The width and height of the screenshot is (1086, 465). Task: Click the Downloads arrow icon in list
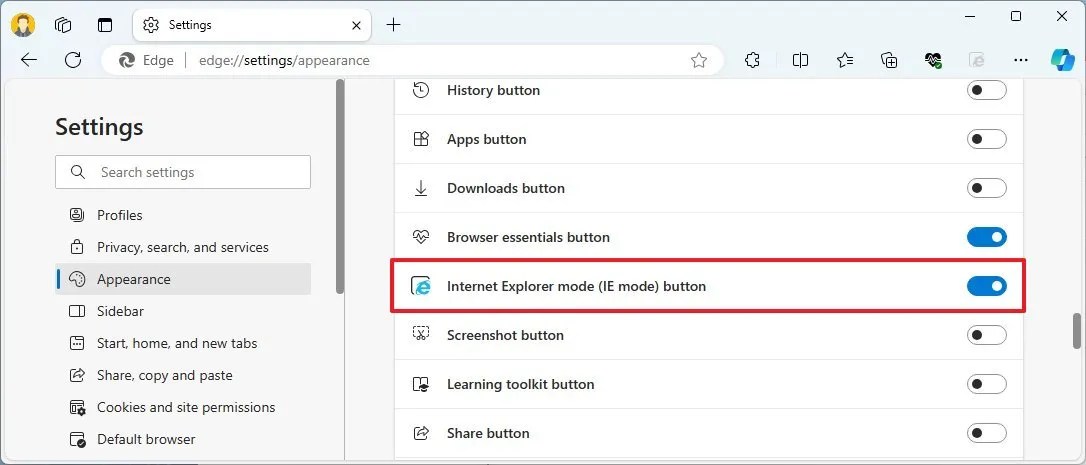point(421,188)
